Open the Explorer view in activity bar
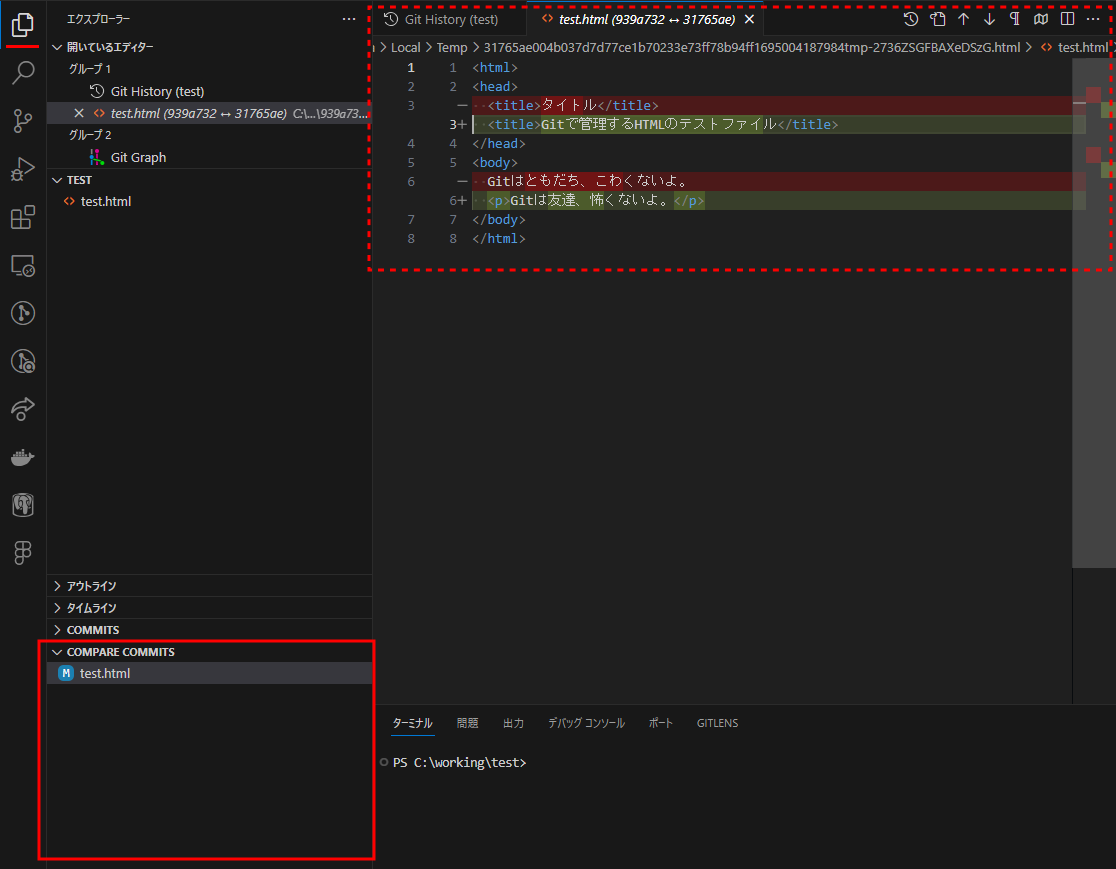 click(23, 25)
